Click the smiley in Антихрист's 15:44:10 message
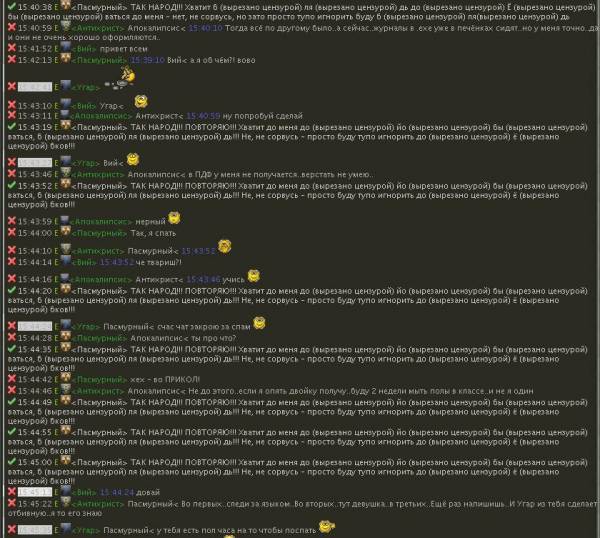 (224, 247)
